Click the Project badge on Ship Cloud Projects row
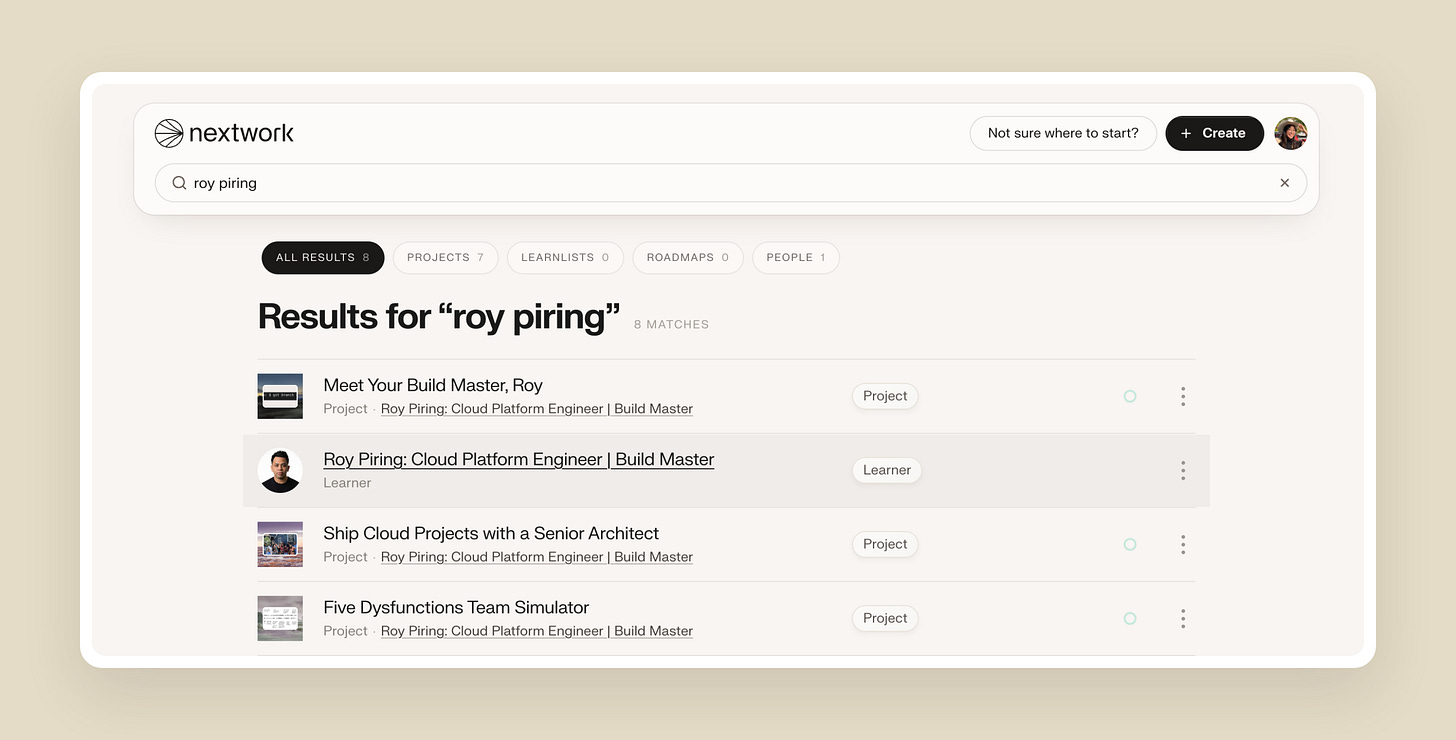 click(885, 544)
